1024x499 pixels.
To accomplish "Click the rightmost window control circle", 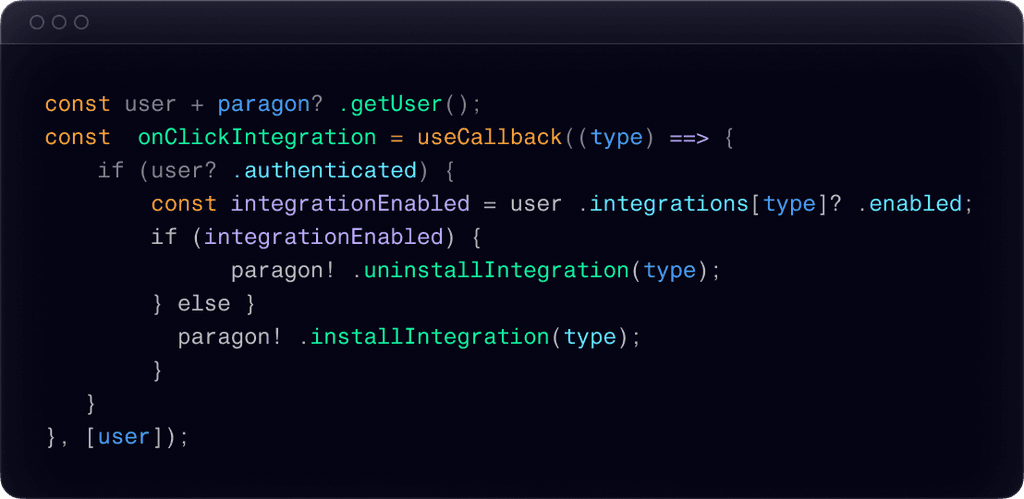I will [81, 22].
